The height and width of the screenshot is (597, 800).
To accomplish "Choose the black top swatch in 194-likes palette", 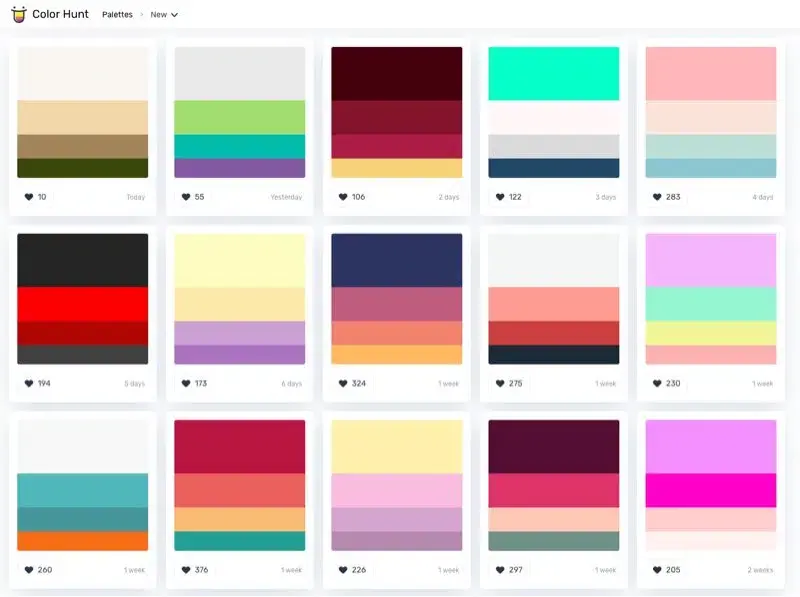I will pos(83,260).
